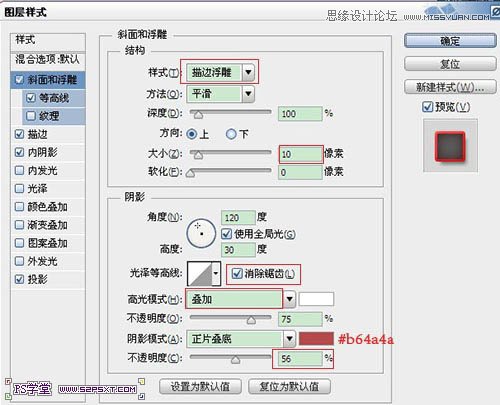
Task: Click the white highlight color swatch
Action: pyautogui.click(x=316, y=299)
